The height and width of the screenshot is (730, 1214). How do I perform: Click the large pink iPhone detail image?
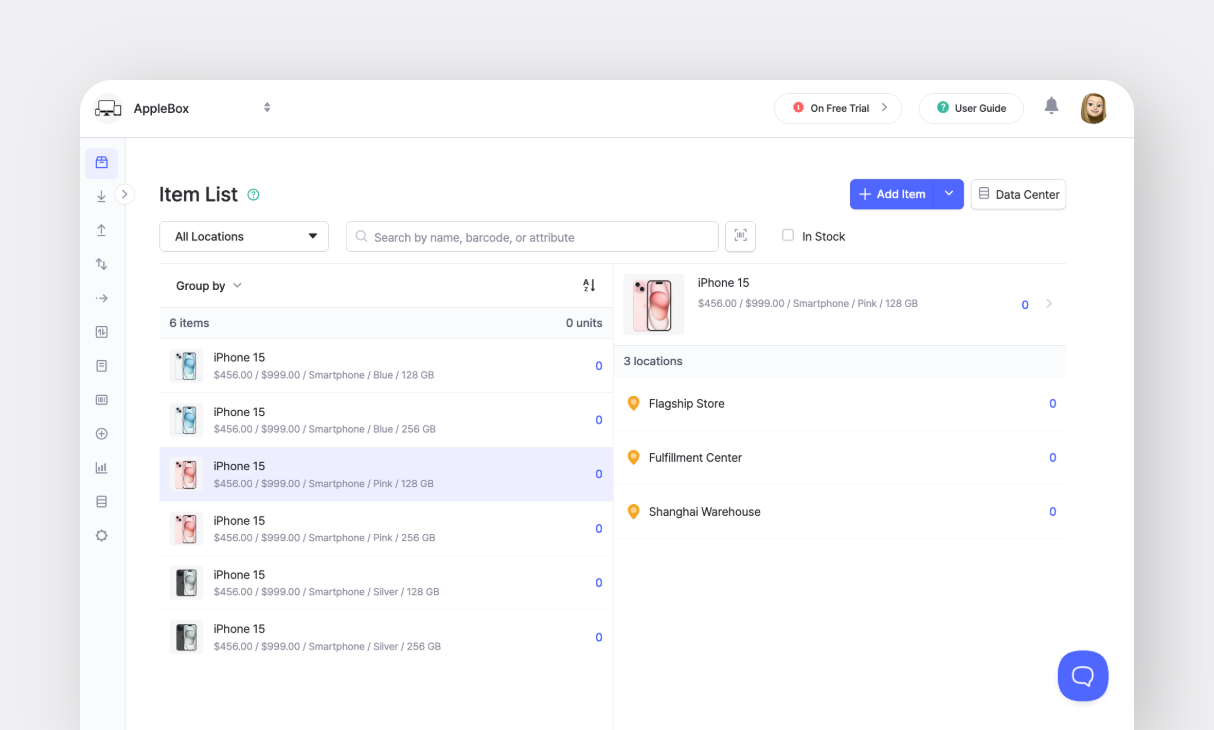654,304
